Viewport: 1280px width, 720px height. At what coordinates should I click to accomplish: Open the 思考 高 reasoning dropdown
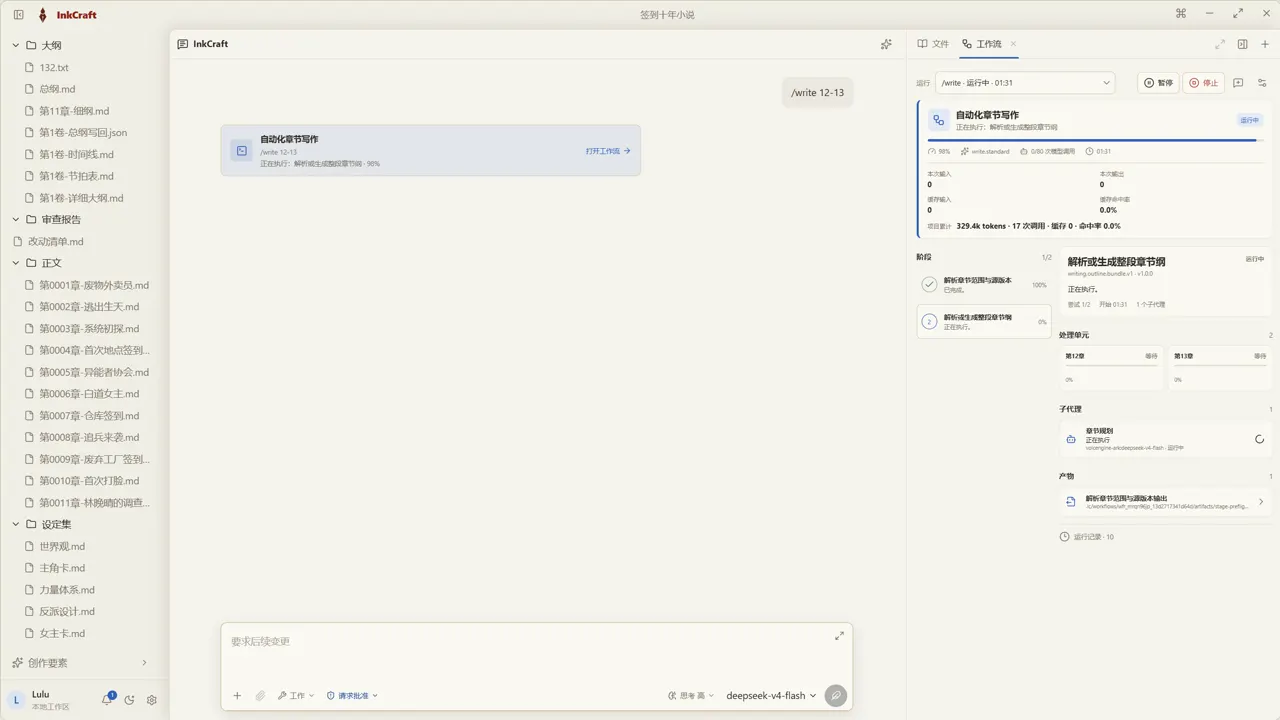(691, 696)
